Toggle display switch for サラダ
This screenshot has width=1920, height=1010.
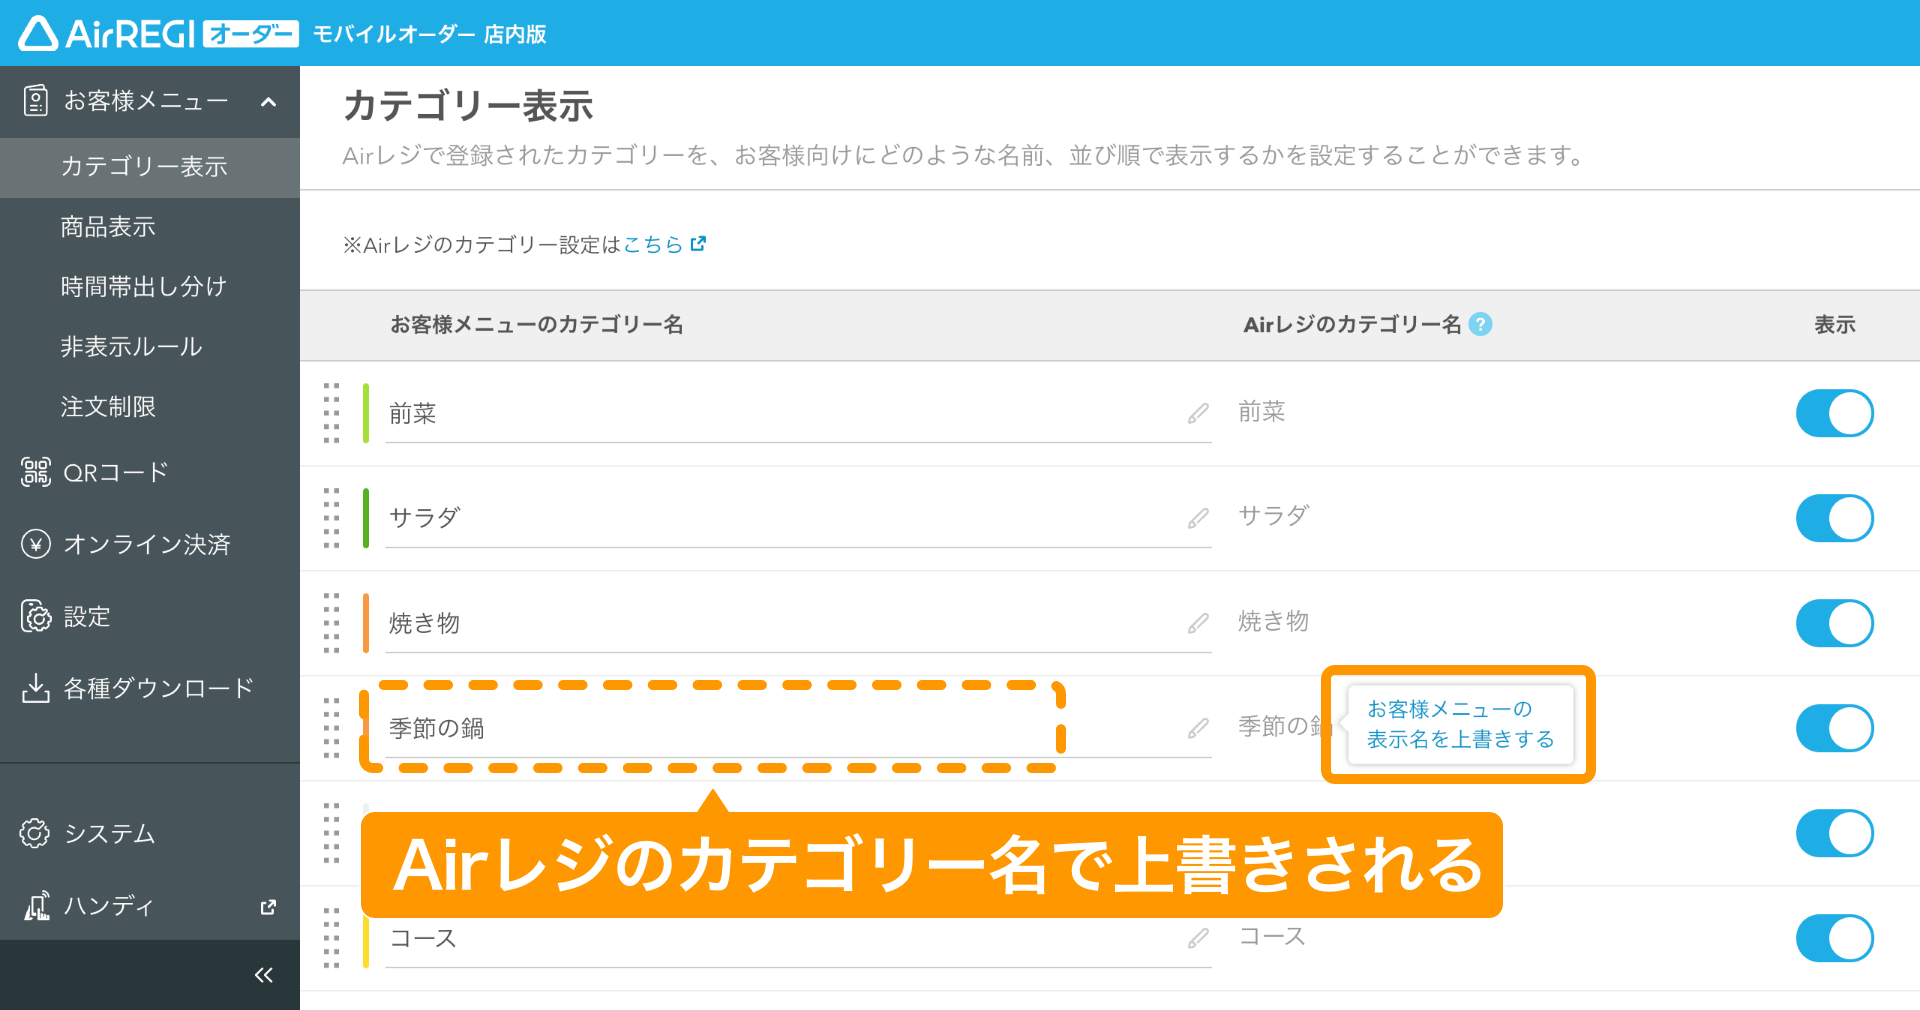(1835, 518)
